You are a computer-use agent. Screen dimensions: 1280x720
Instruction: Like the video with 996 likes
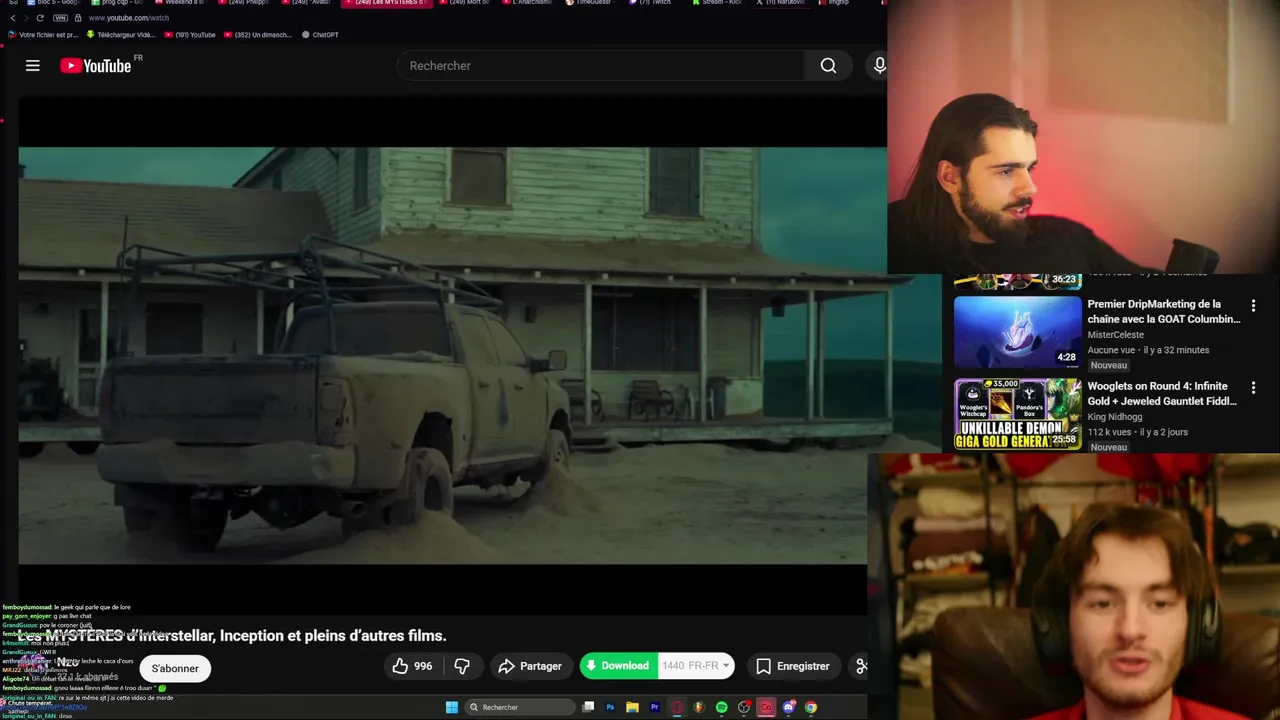click(x=413, y=666)
